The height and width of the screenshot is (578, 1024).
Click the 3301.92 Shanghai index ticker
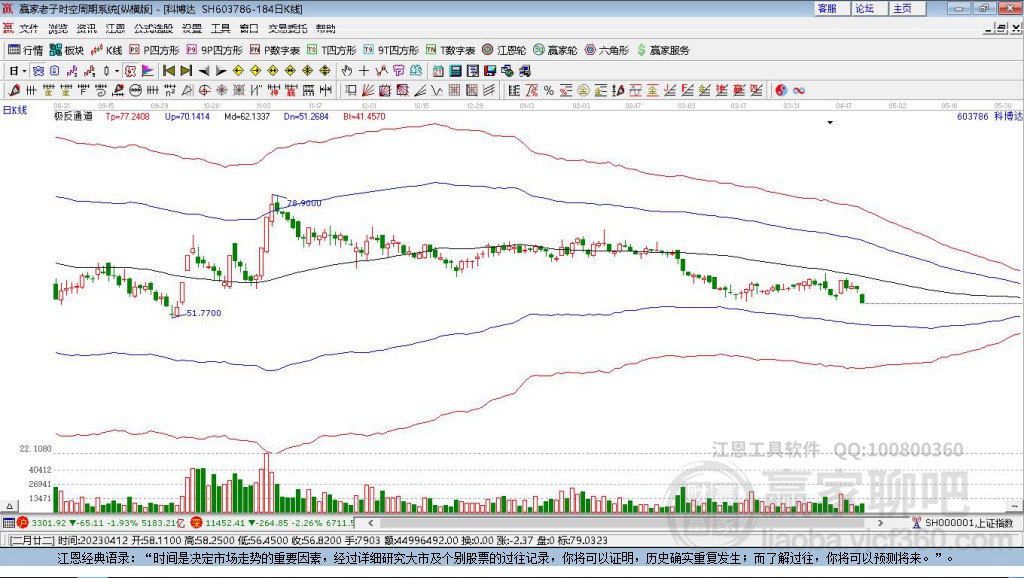[49, 522]
